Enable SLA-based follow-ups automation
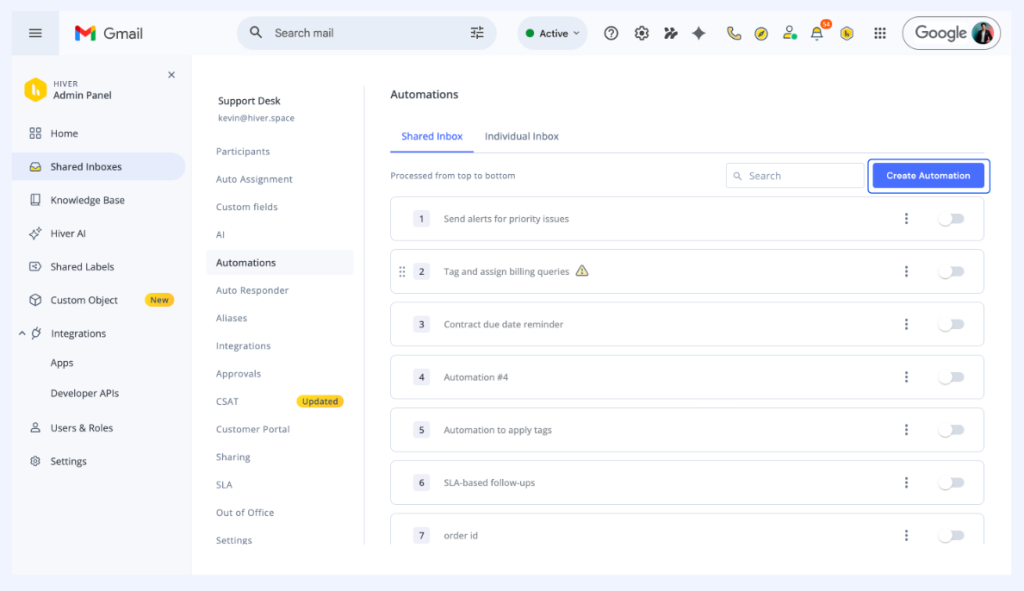 951,483
